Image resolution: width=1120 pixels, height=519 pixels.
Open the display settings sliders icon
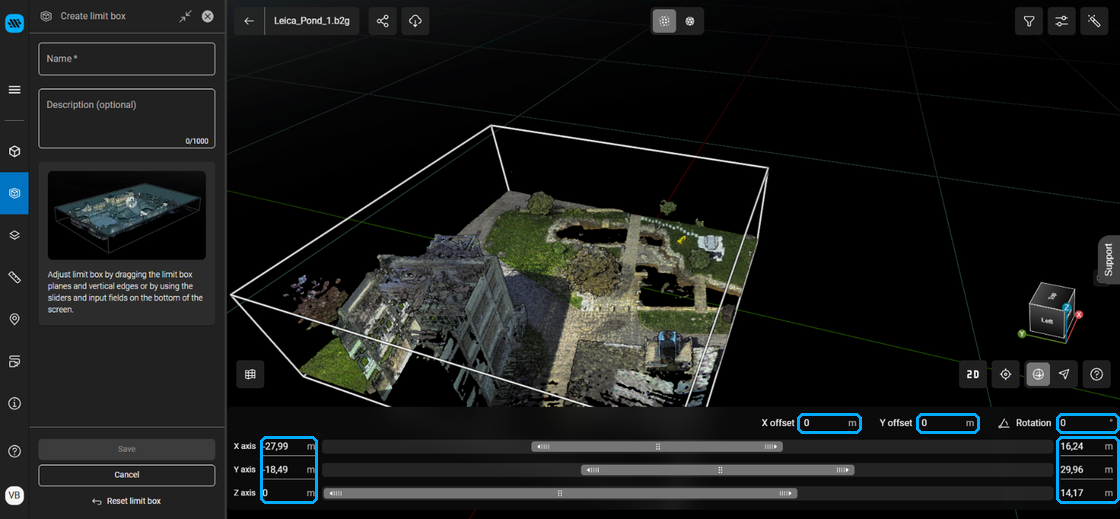pyautogui.click(x=1061, y=21)
